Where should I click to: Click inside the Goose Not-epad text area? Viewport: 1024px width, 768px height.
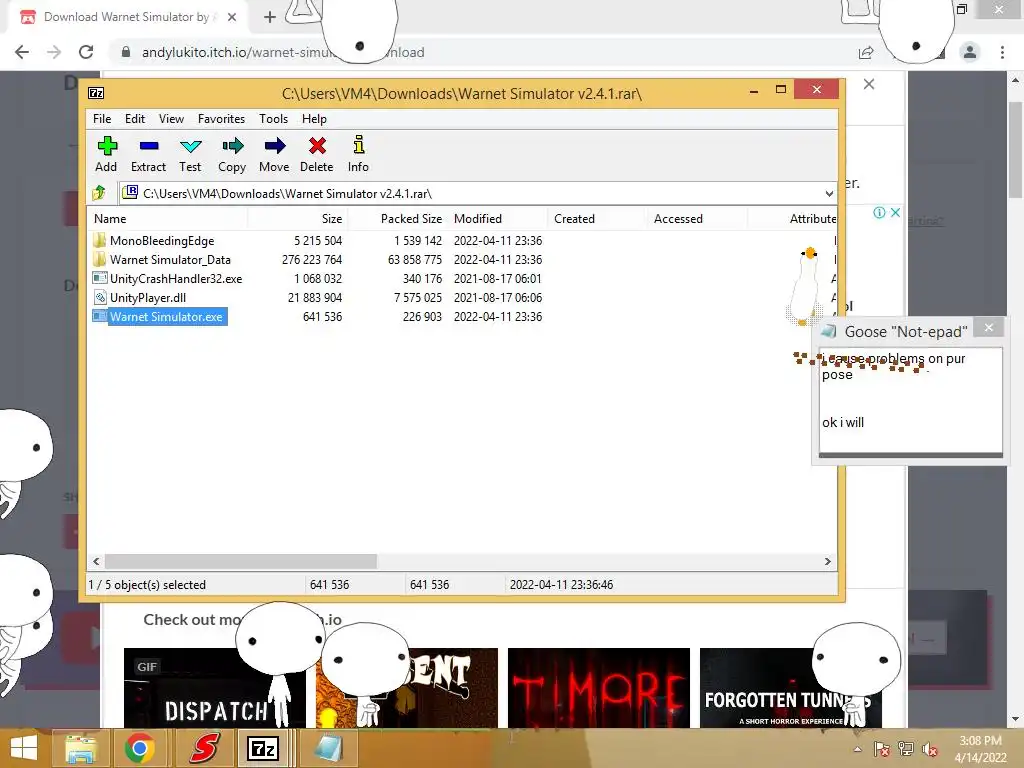910,400
